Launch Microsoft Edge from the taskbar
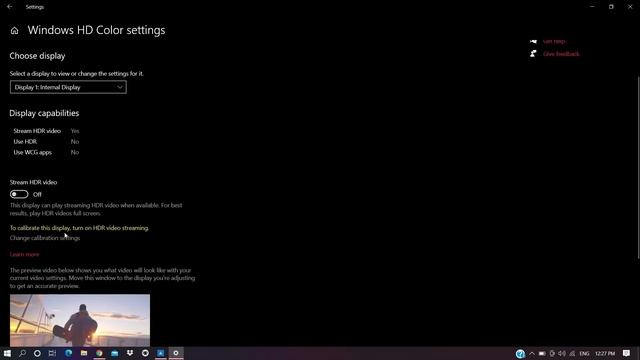 68,353
